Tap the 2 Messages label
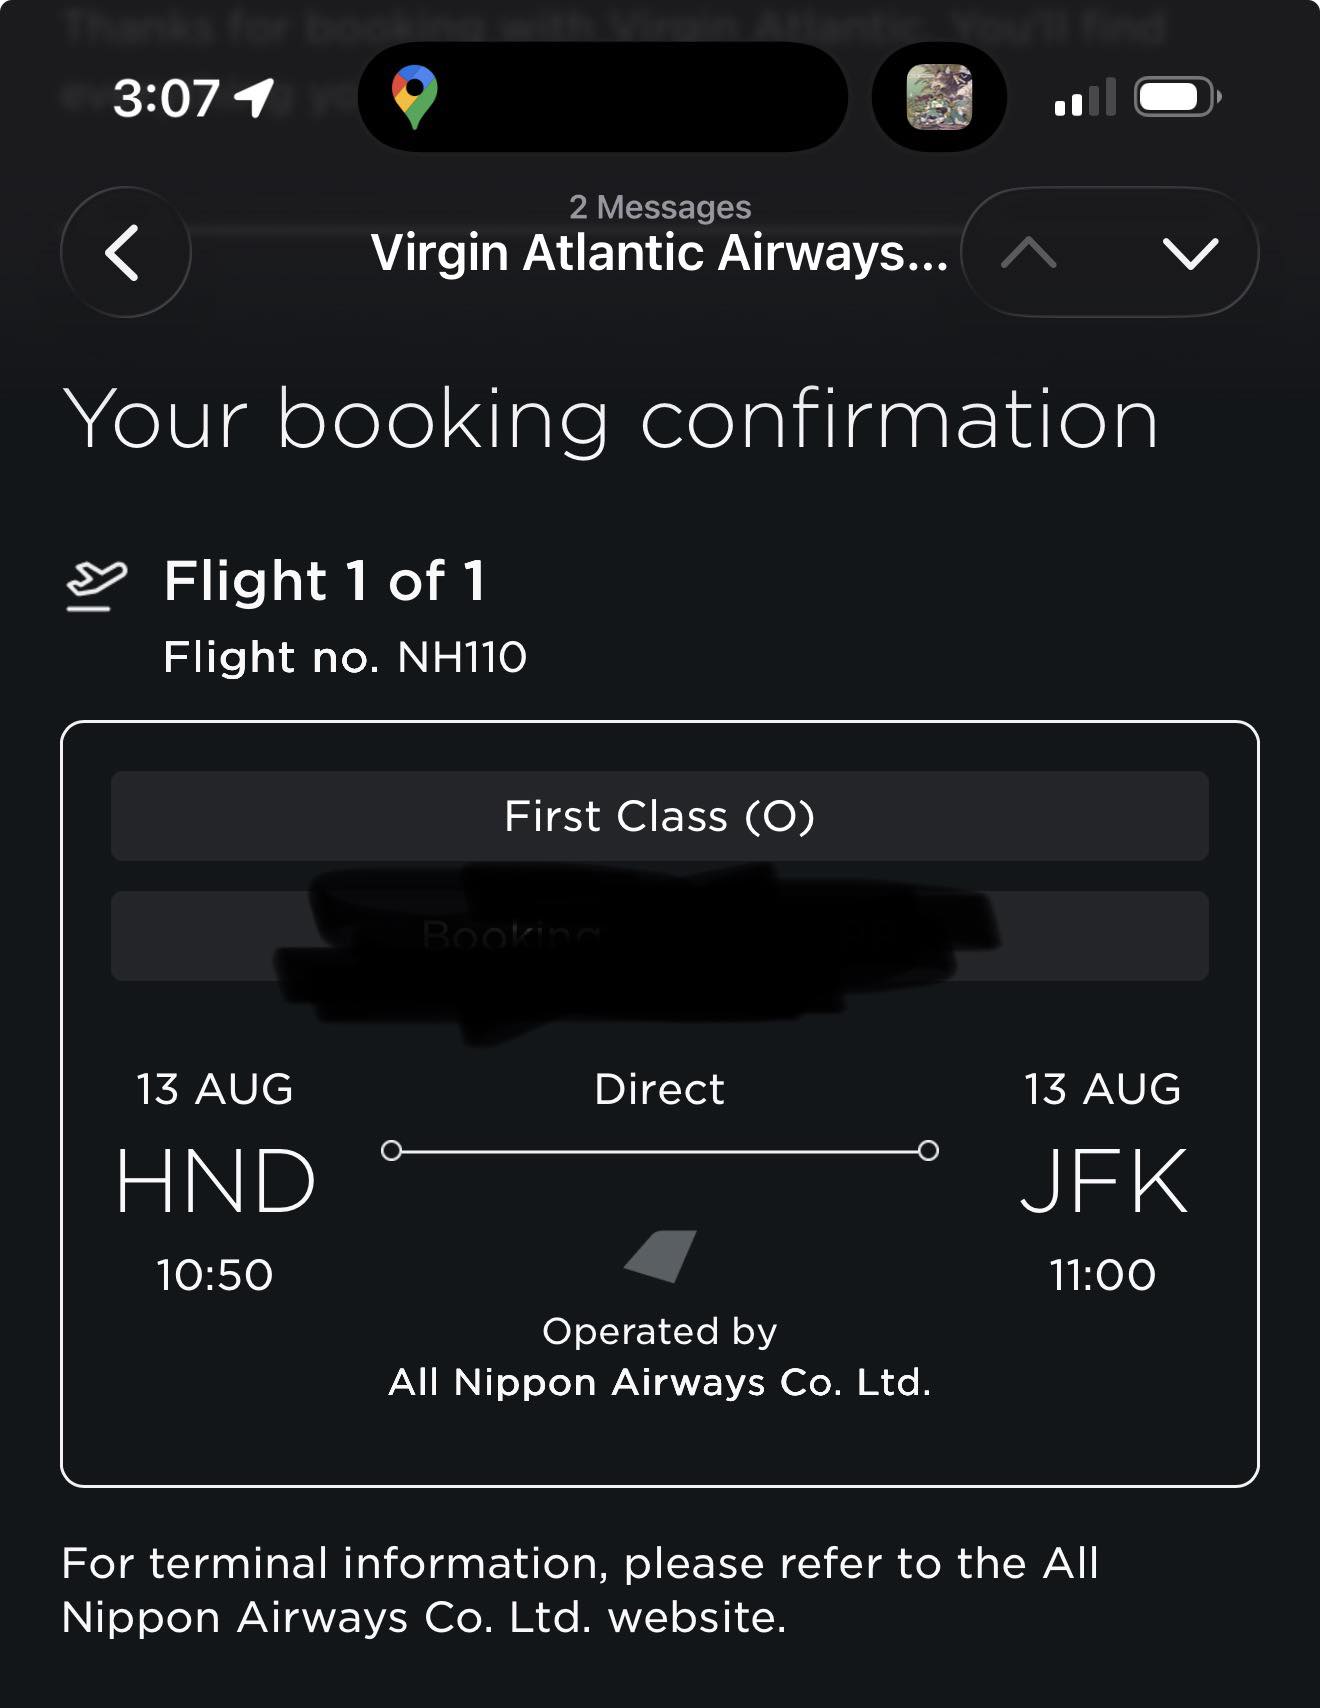Image resolution: width=1320 pixels, height=1708 pixels. (660, 206)
